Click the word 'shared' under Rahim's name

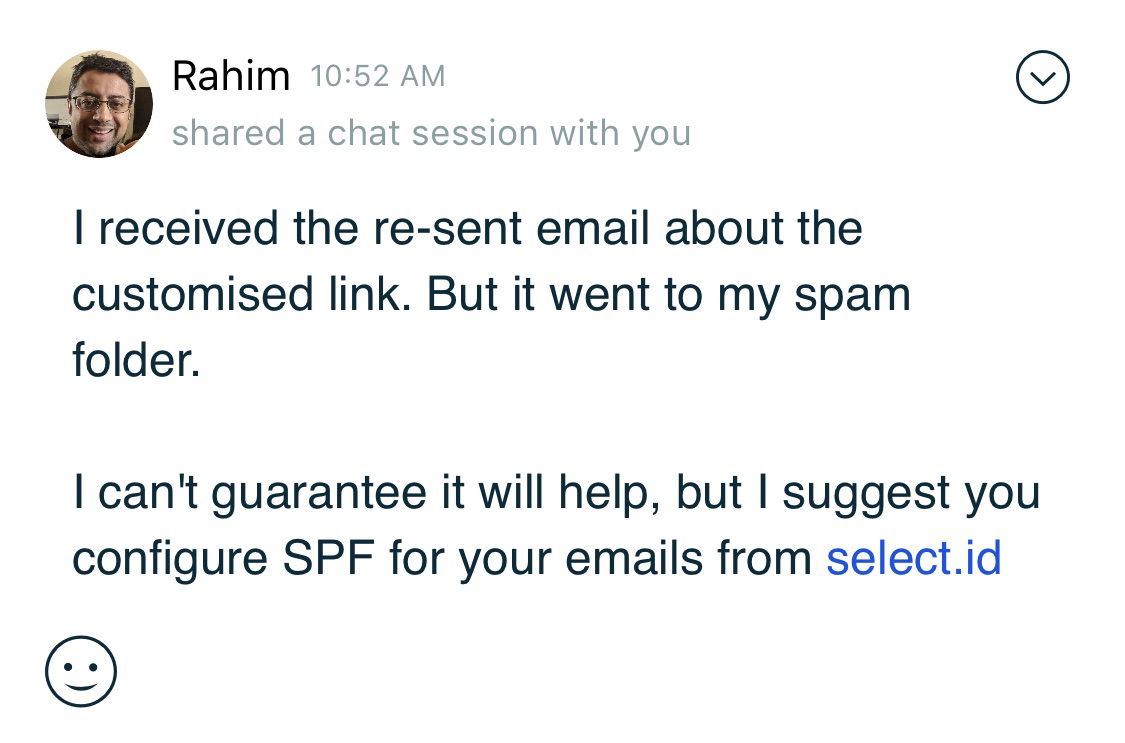coord(229,133)
